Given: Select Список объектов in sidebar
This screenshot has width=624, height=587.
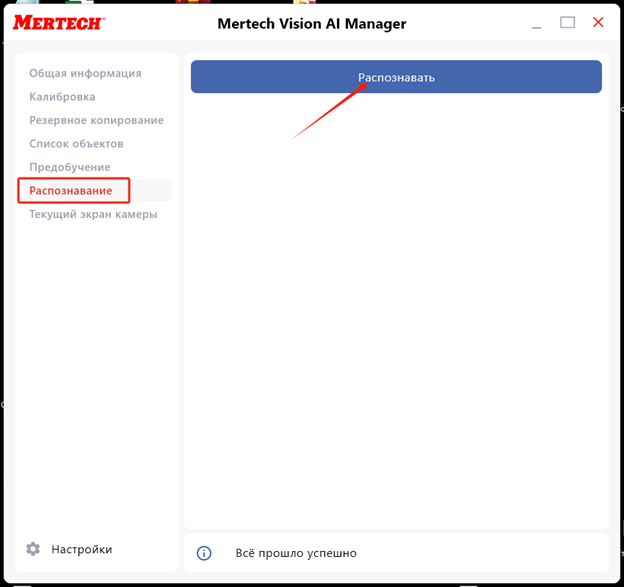Looking at the screenshot, I should coord(76,144).
